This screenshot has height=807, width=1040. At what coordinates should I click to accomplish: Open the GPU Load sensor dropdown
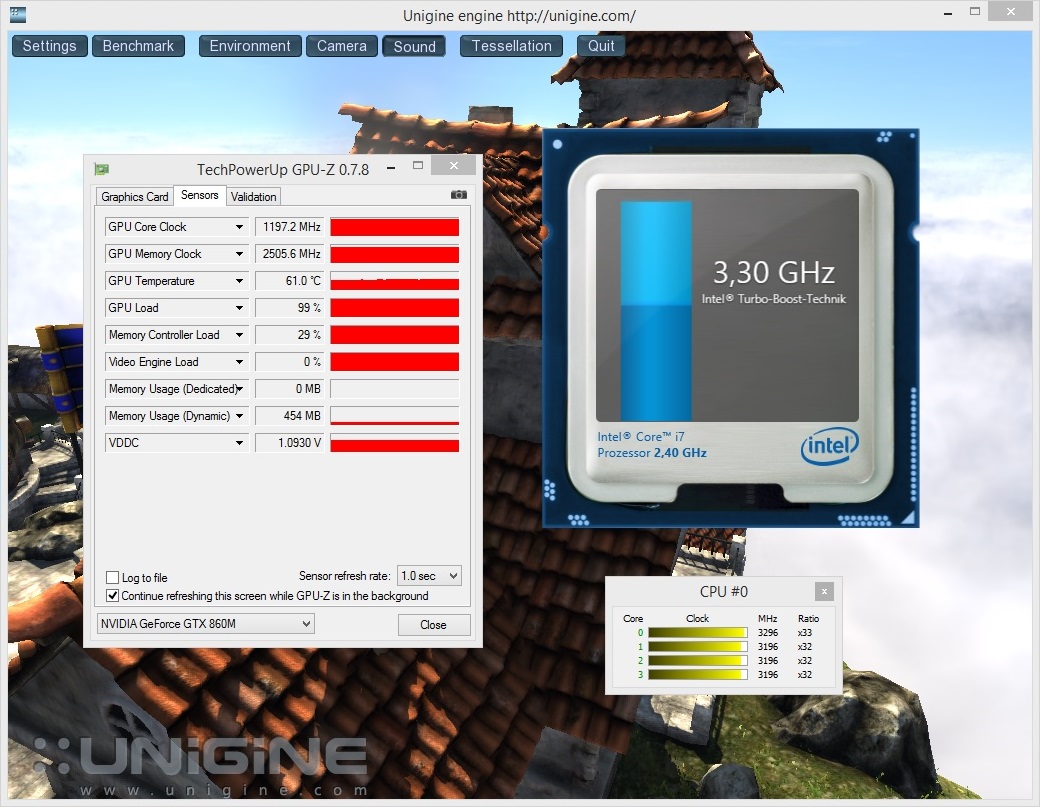[x=239, y=308]
